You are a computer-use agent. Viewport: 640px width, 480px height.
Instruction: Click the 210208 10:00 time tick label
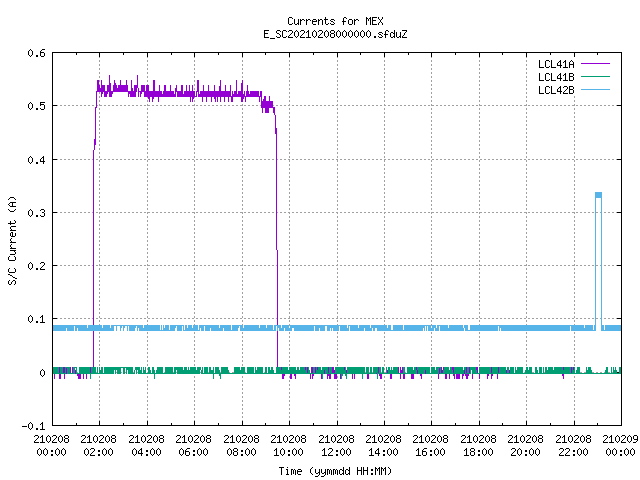pyautogui.click(x=289, y=446)
